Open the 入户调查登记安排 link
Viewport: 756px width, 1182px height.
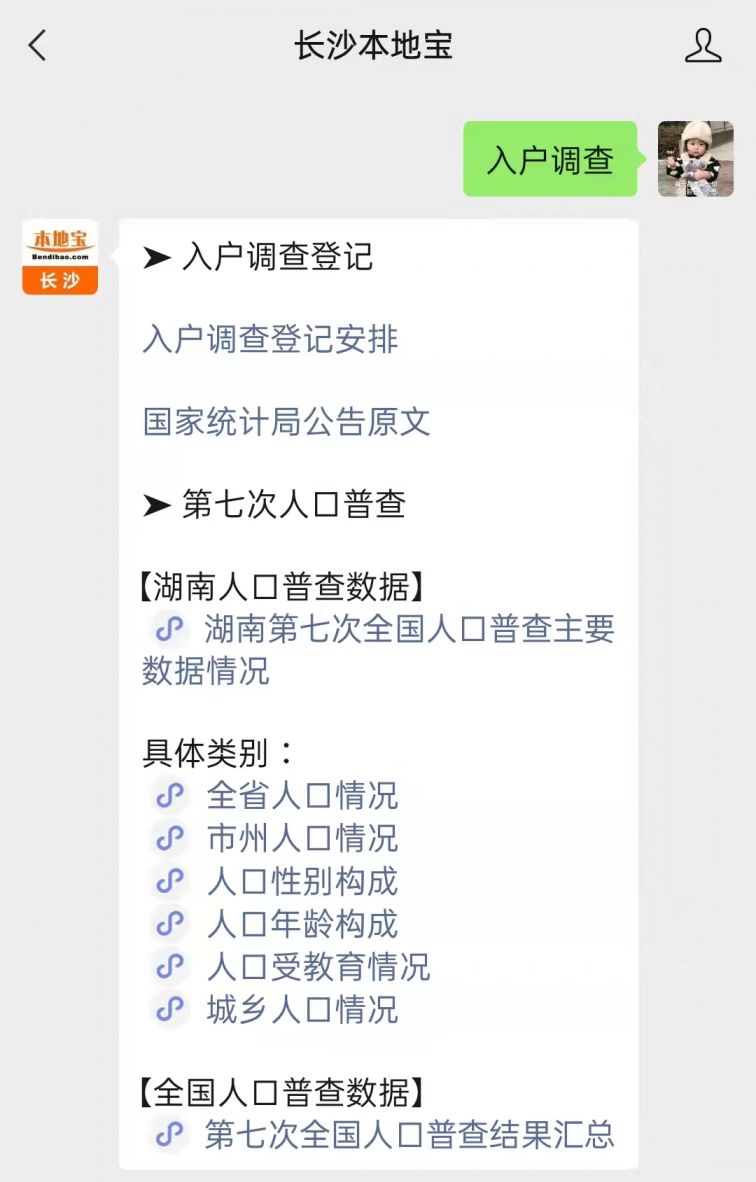pyautogui.click(x=270, y=339)
